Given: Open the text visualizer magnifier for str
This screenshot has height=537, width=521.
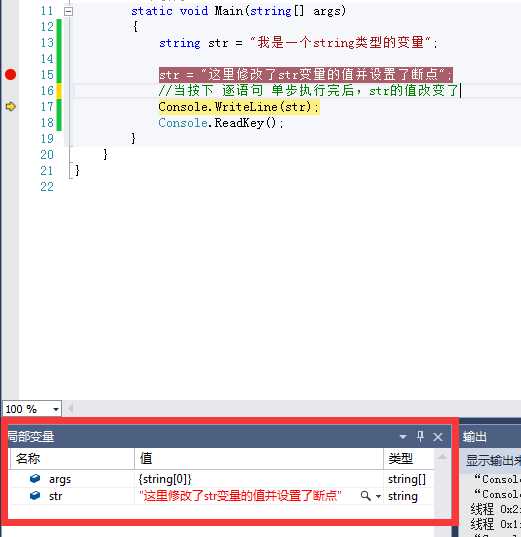Looking at the screenshot, I should coord(365,496).
